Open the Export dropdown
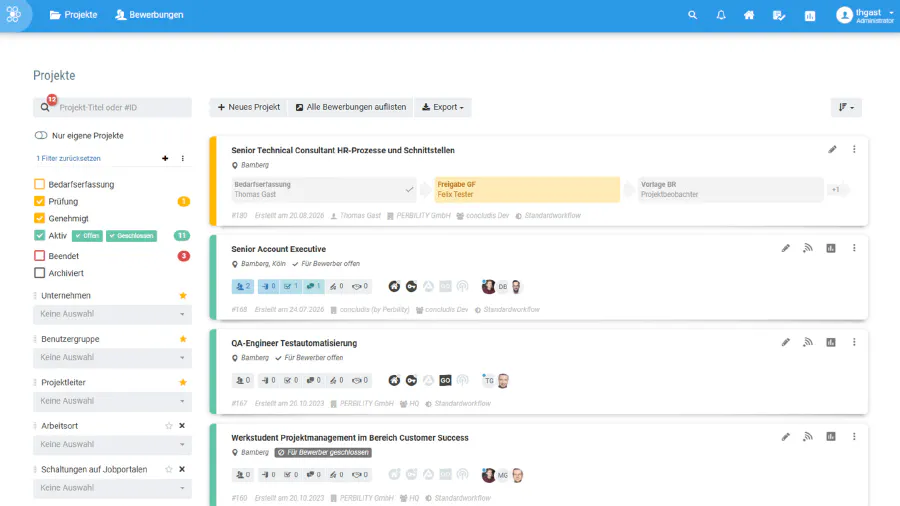The image size is (900, 506). 443,107
